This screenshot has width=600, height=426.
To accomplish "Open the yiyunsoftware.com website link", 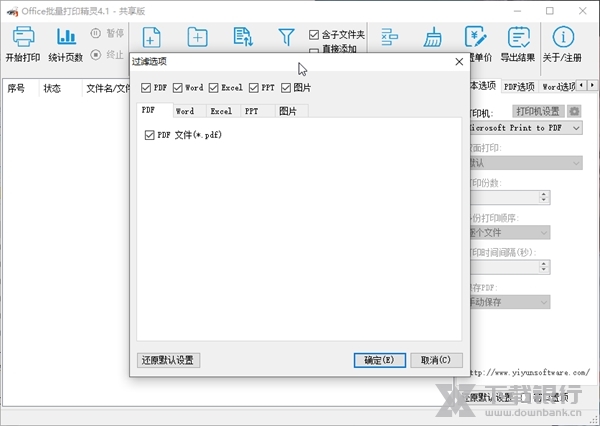I will [530, 372].
